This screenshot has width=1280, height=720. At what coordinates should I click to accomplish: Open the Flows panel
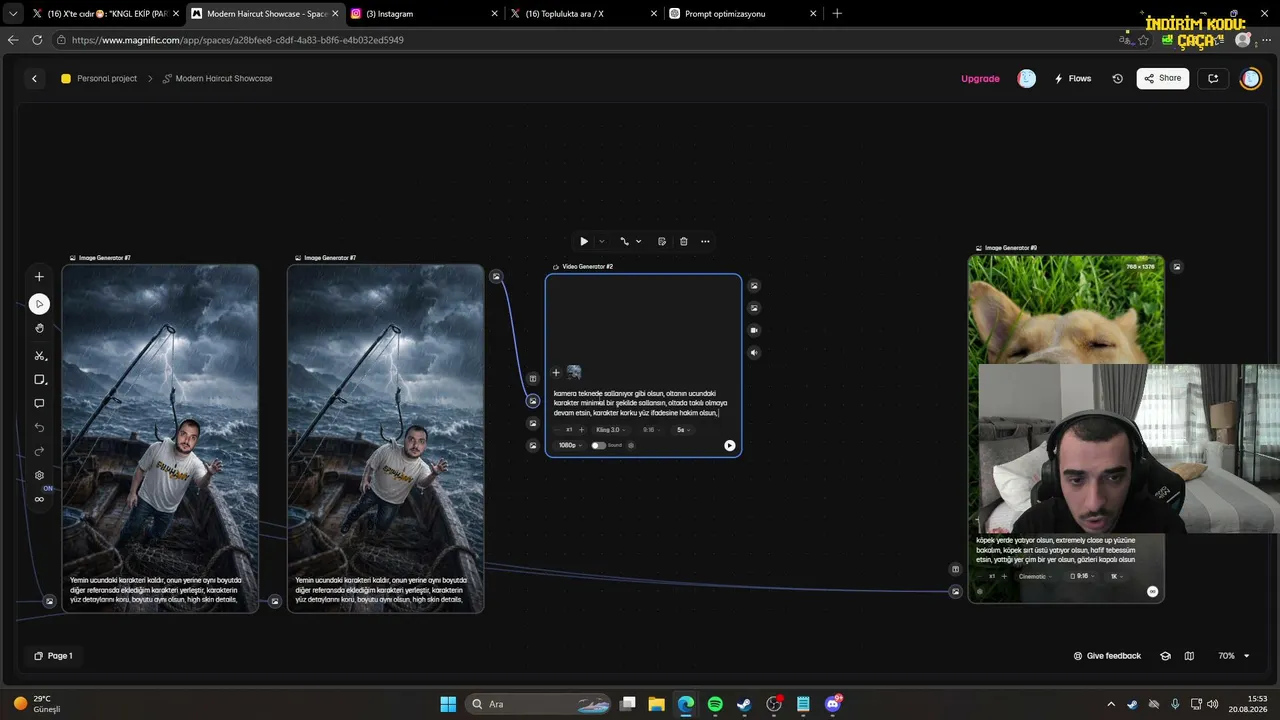click(x=1073, y=79)
